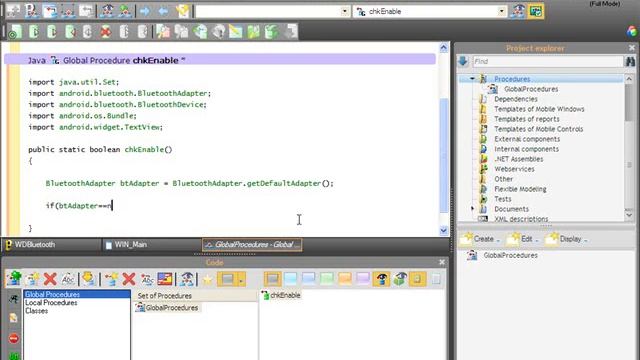The height and width of the screenshot is (360, 640).
Task: Click the last gray page icon in second toolbar
Action: (x=290, y=31)
